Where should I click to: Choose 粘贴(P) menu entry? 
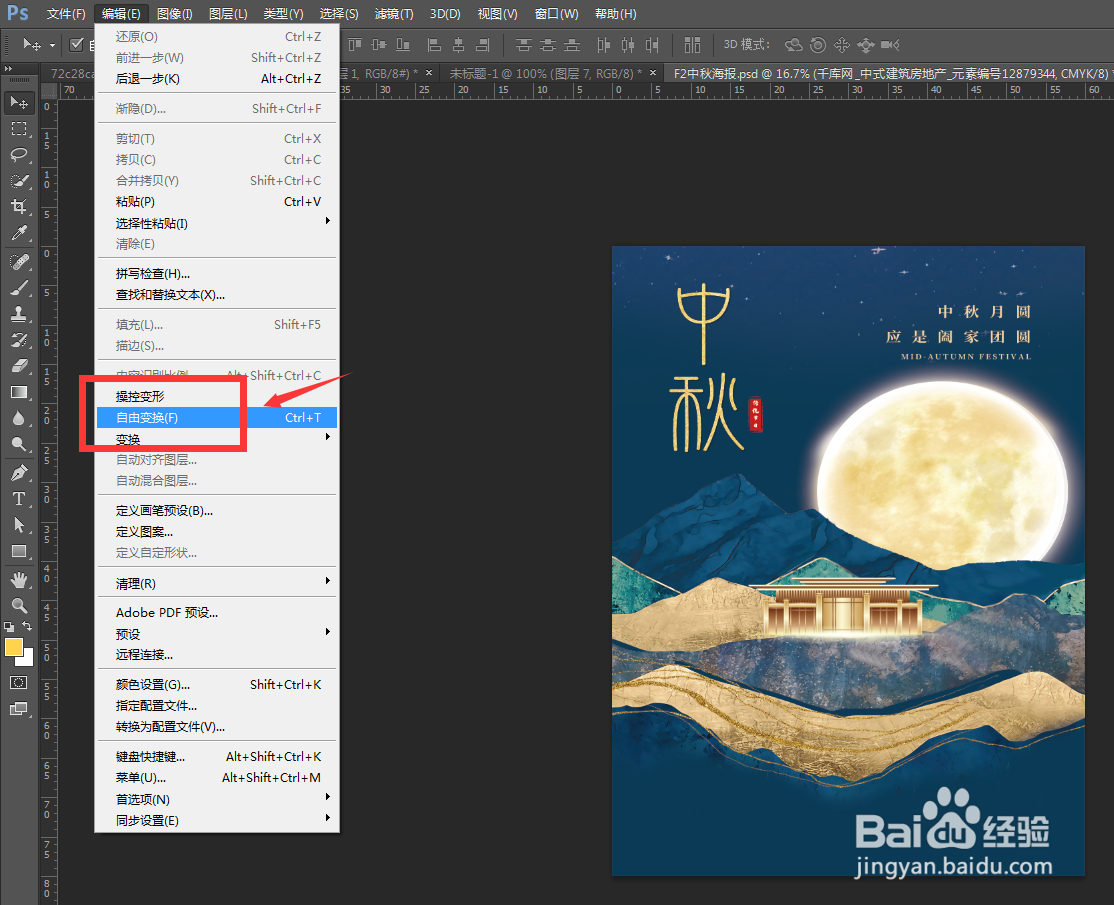217,202
